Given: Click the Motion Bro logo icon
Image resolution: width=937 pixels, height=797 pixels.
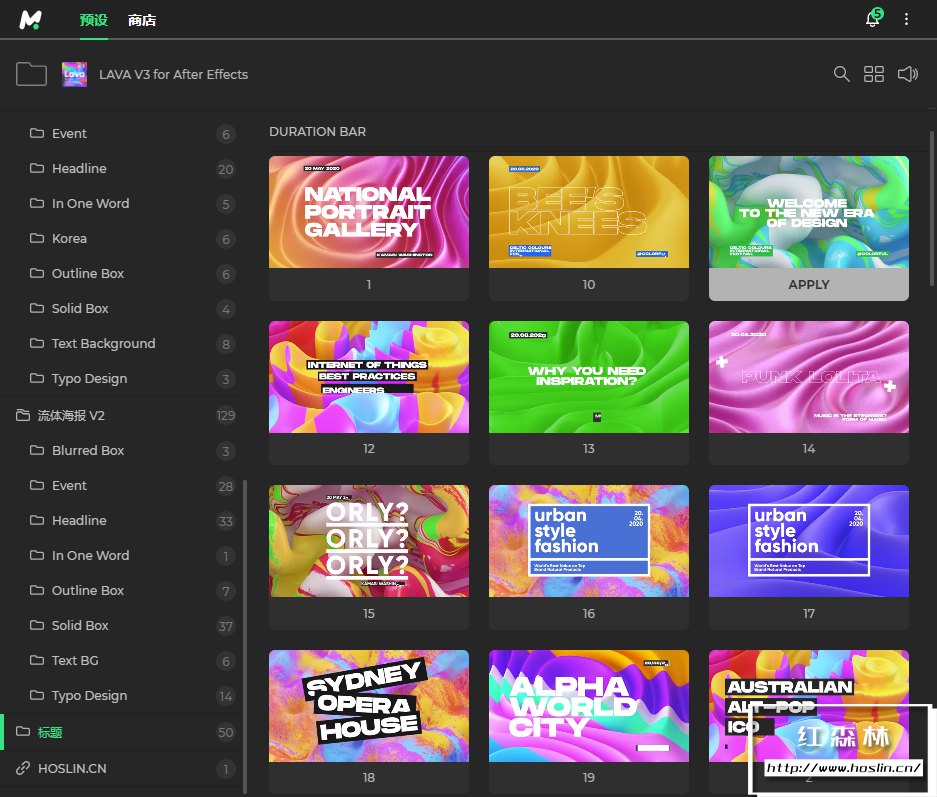Looking at the screenshot, I should click(x=31, y=20).
